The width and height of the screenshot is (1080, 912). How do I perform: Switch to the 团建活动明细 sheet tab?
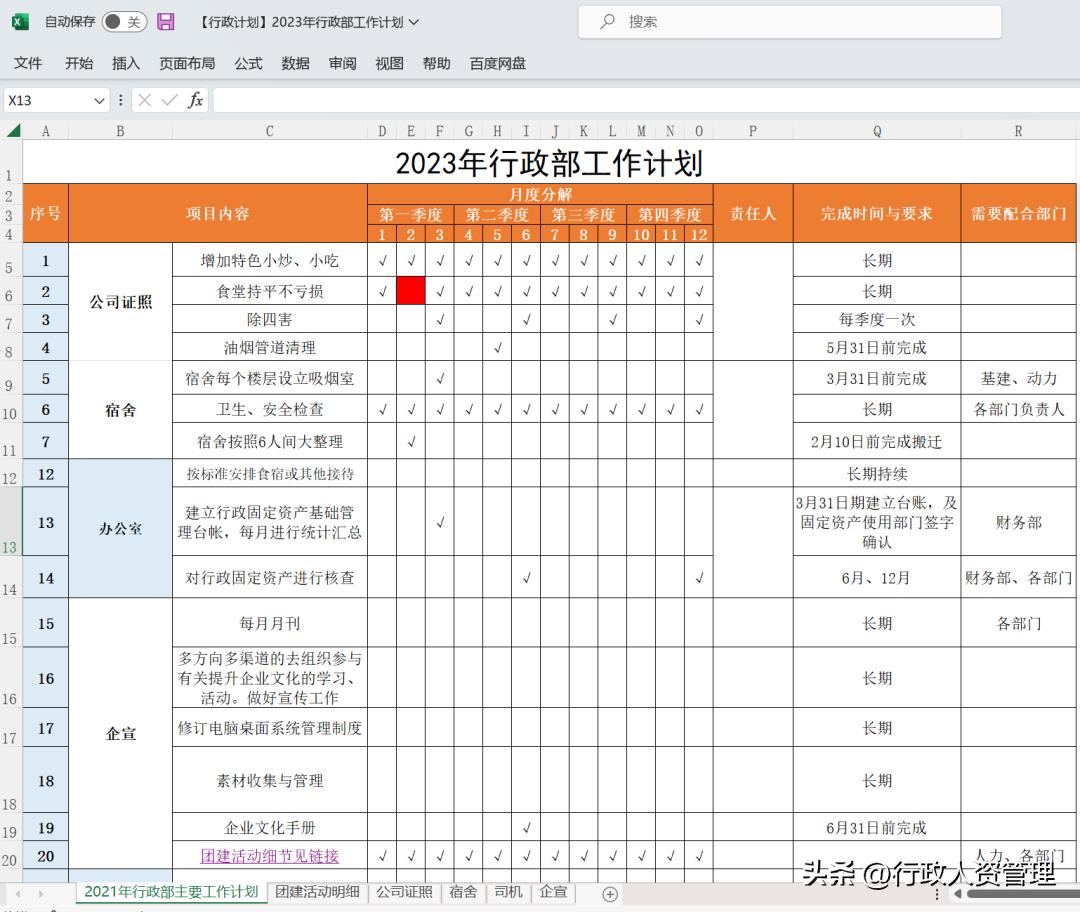coord(317,893)
